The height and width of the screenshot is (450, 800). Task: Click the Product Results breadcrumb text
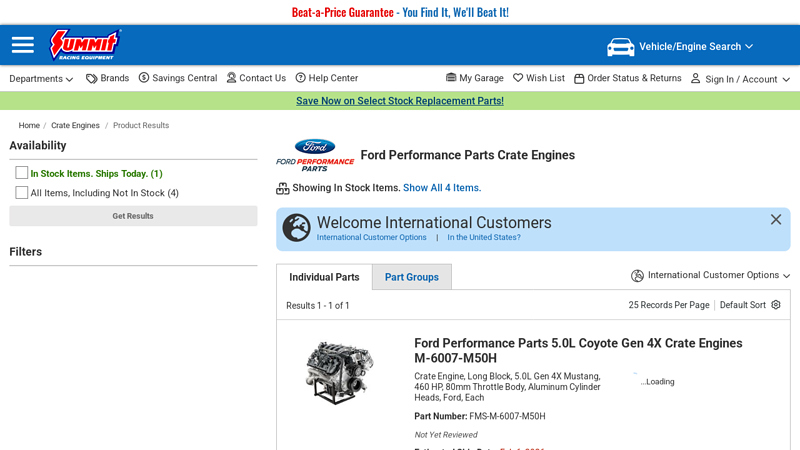(141, 126)
